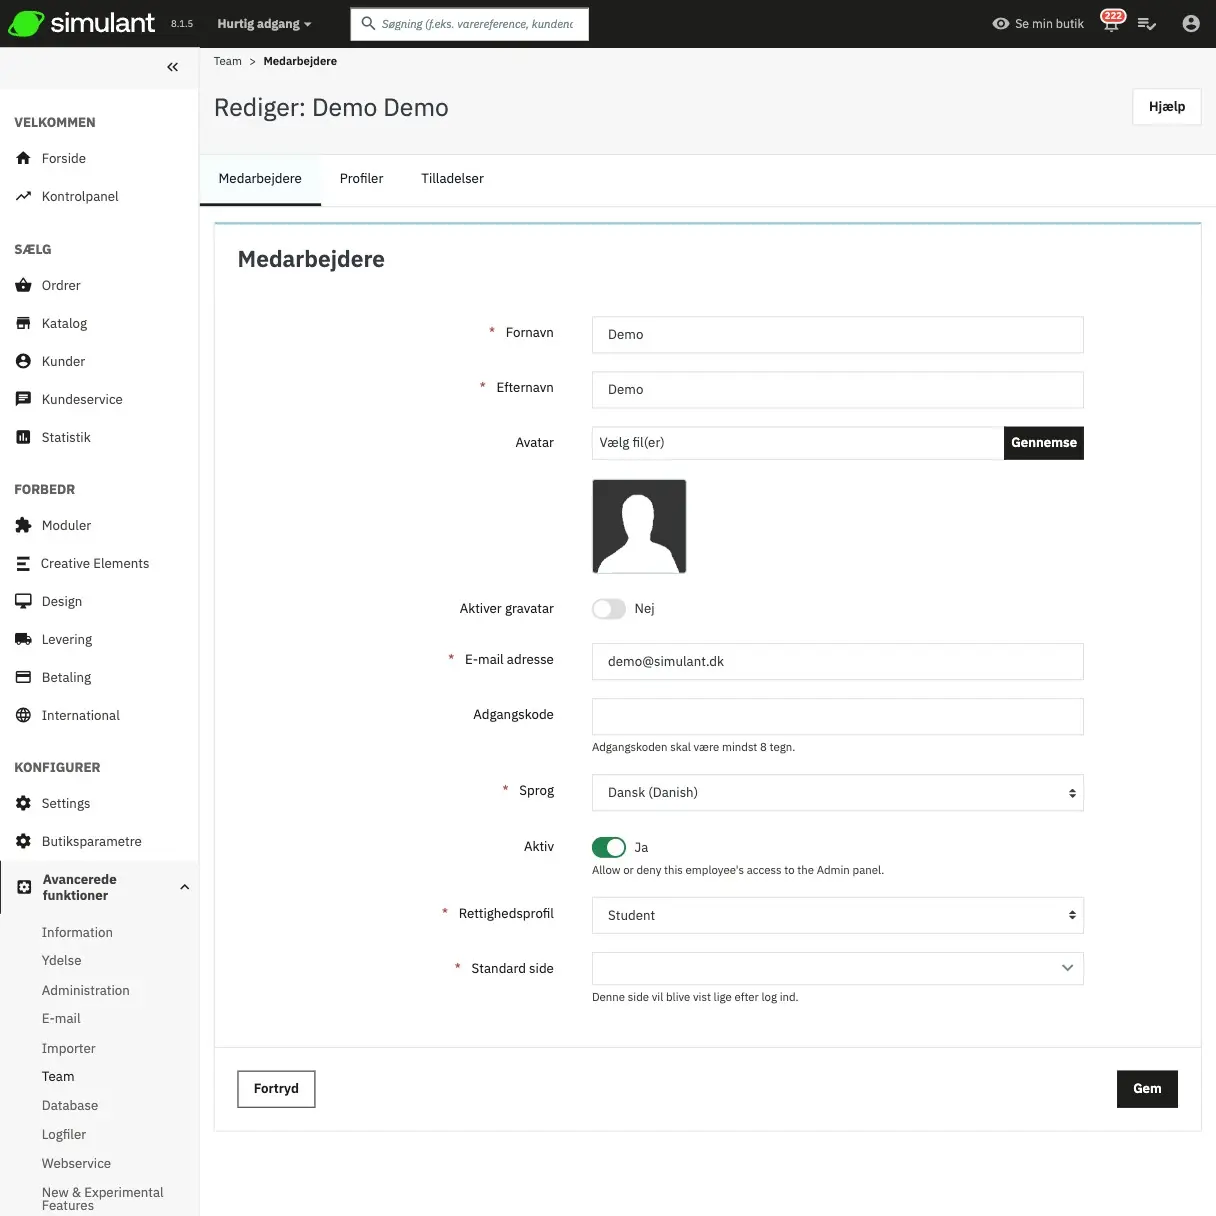Click the Gem save button
1216x1216 pixels.
pos(1146,1089)
